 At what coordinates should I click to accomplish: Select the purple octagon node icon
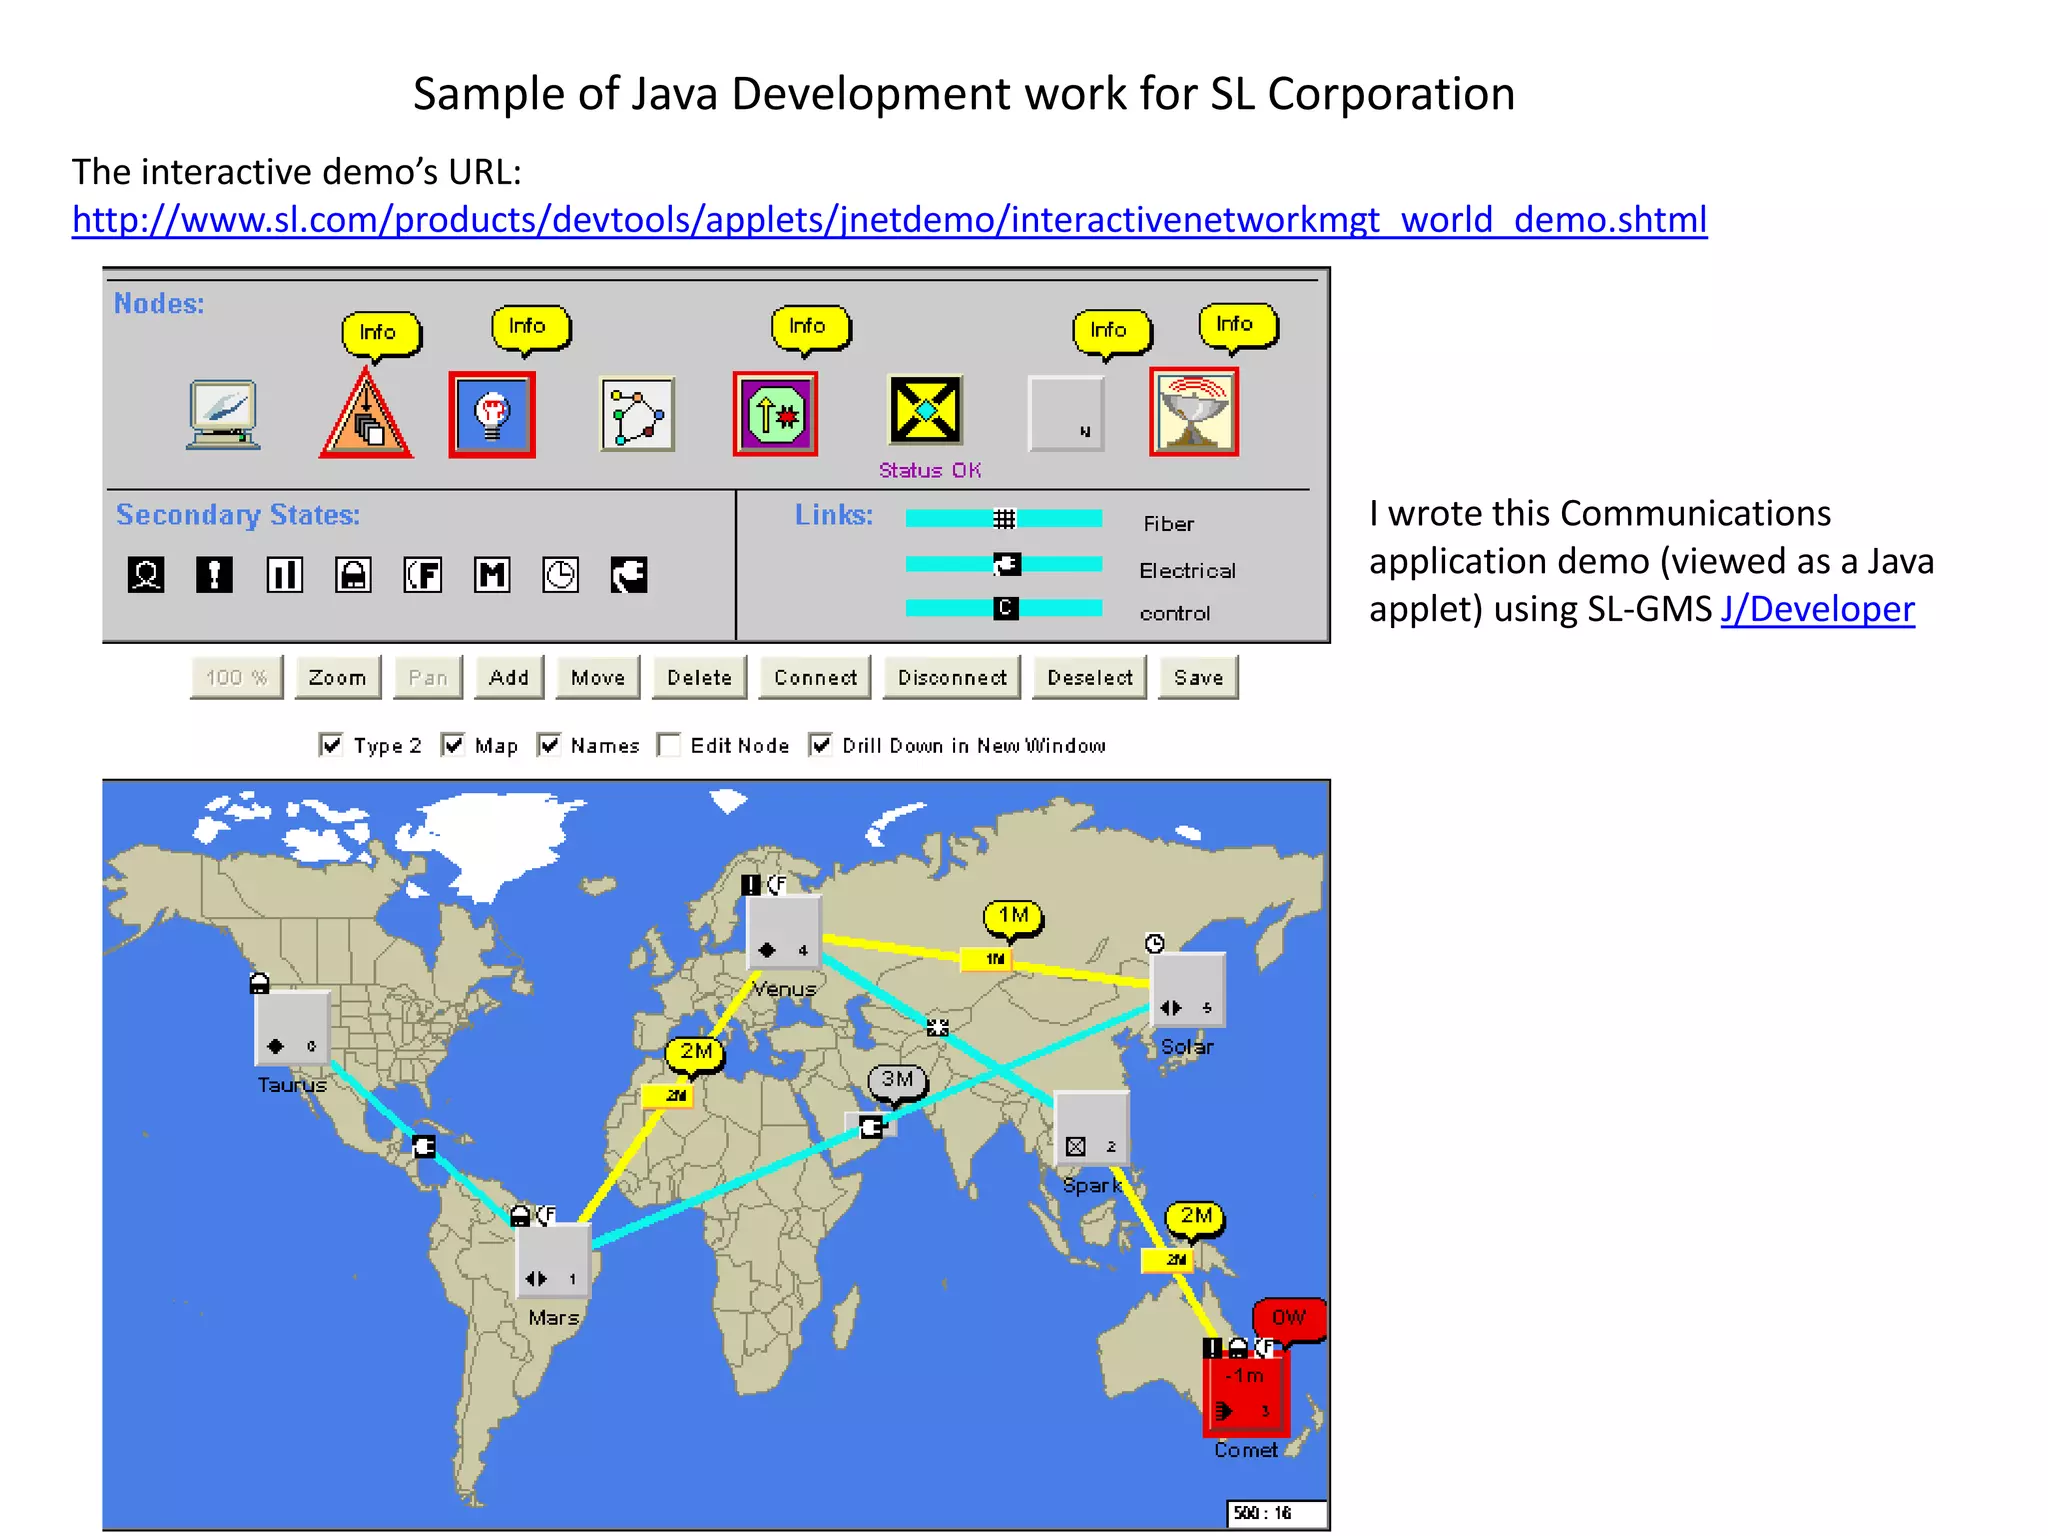(x=775, y=414)
